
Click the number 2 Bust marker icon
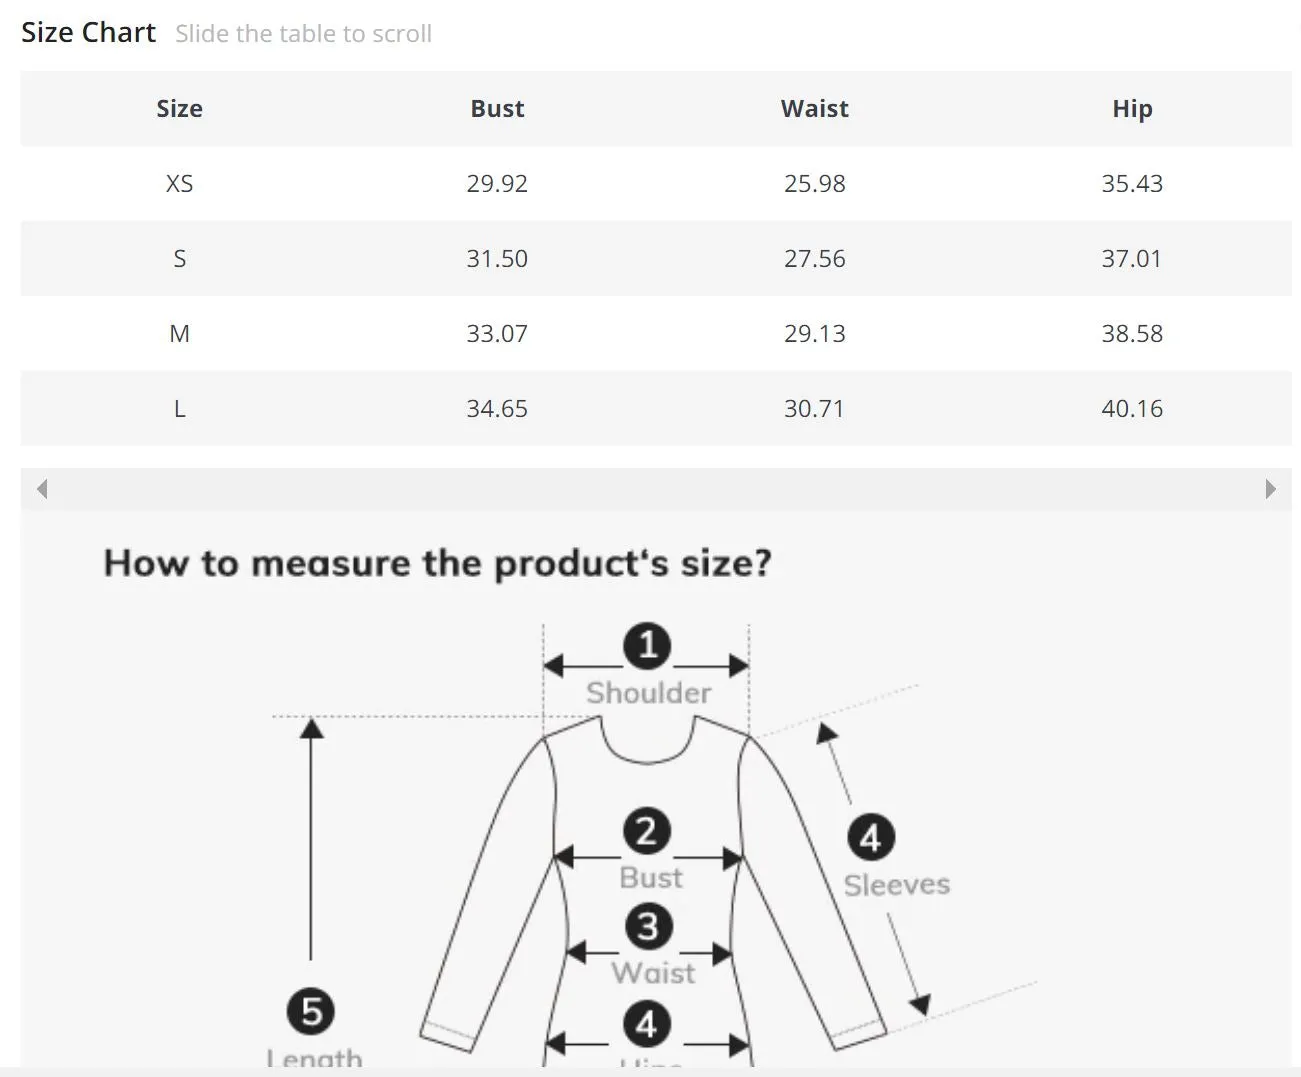coord(647,832)
